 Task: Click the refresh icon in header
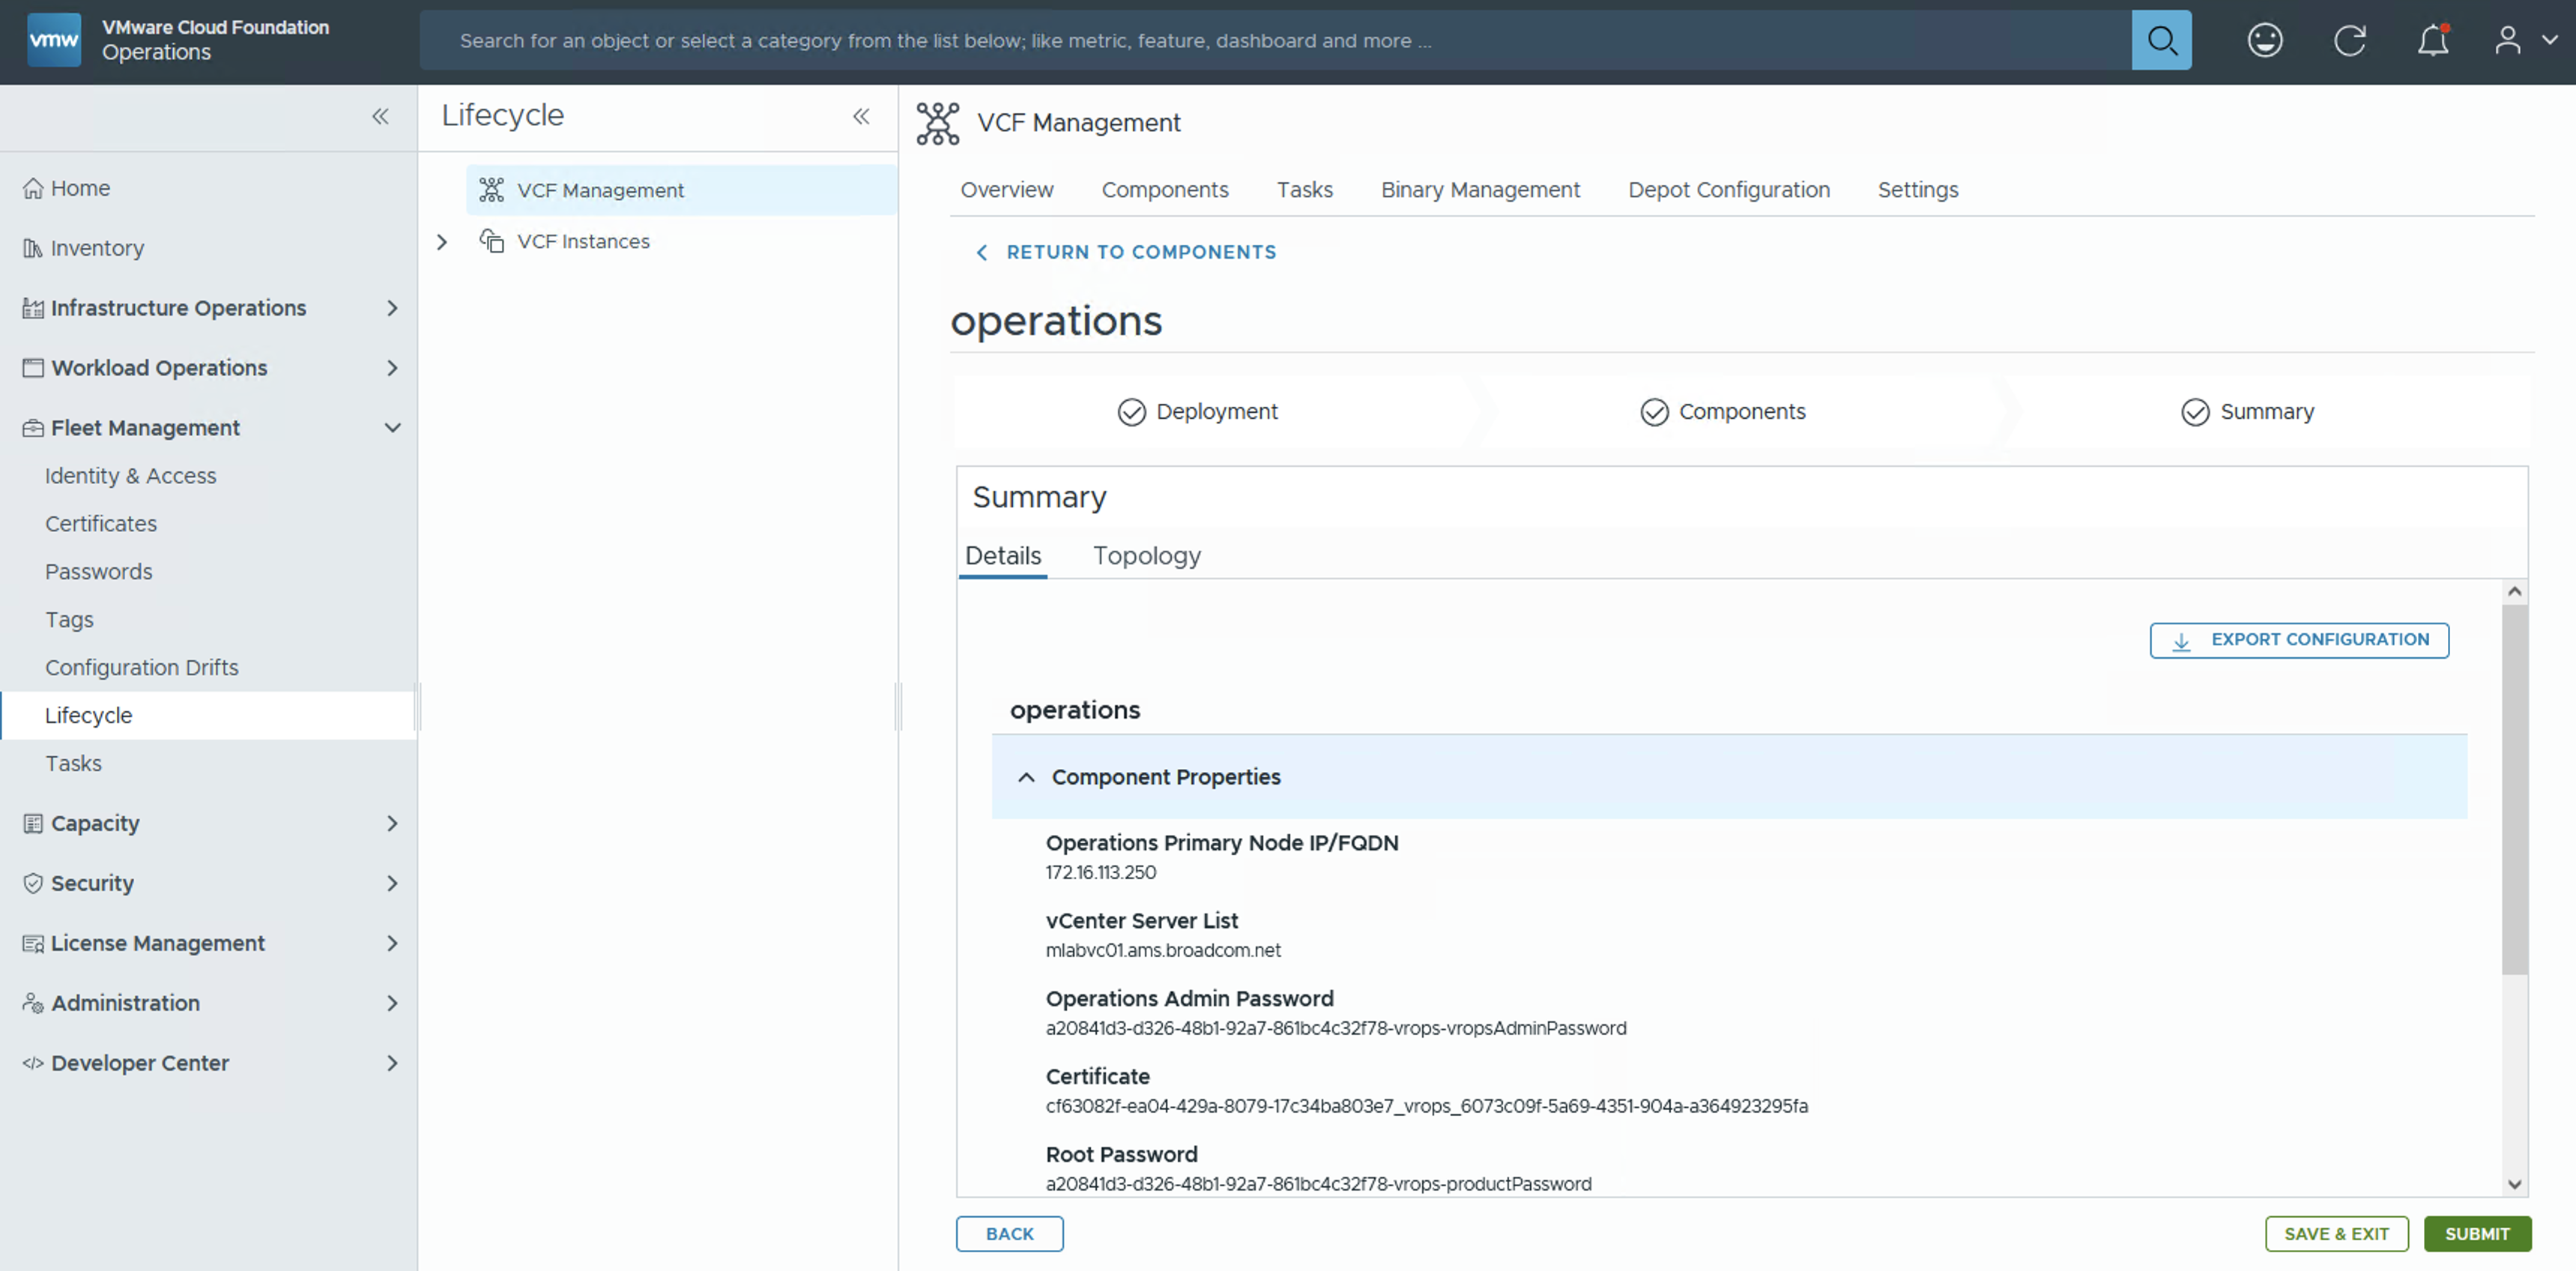coord(2349,40)
